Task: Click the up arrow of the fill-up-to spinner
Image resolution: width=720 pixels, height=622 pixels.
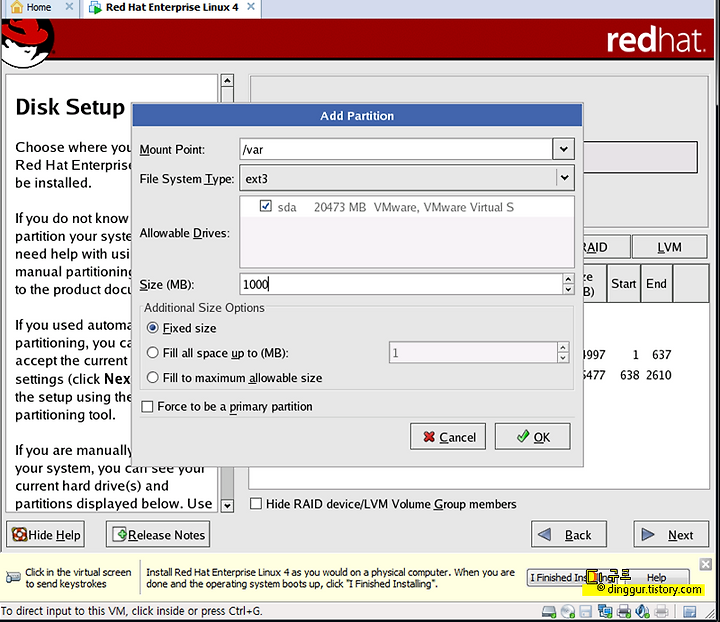Action: tap(563, 347)
